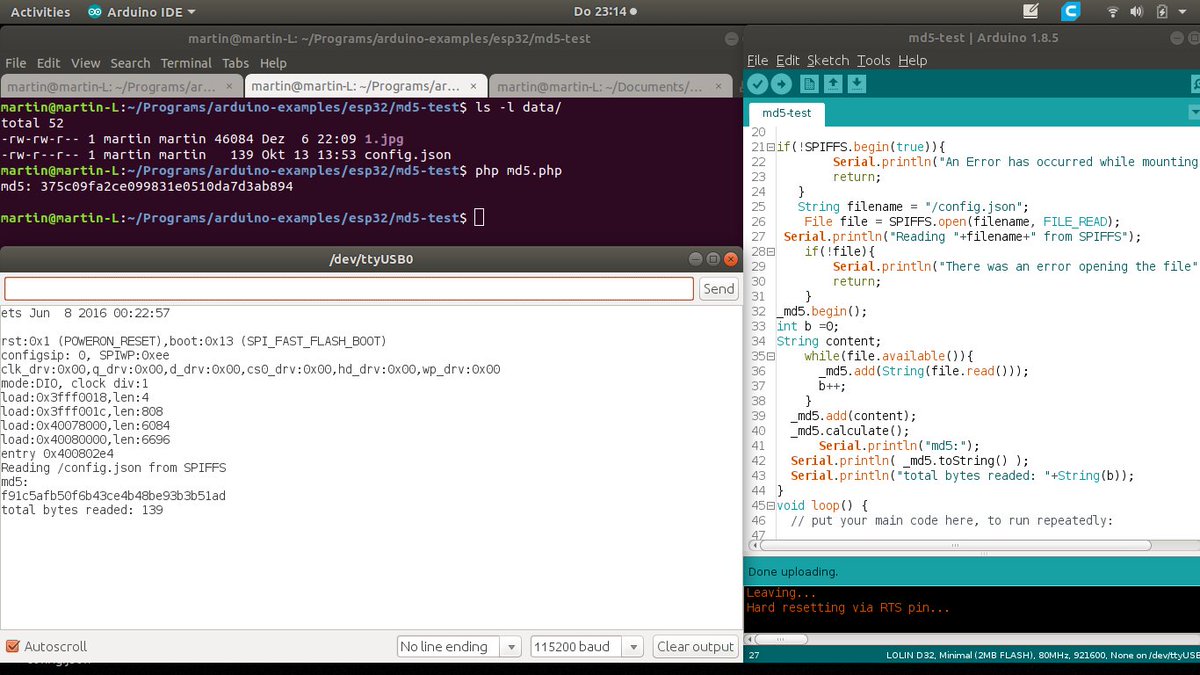Open terminal View menu

(85, 63)
